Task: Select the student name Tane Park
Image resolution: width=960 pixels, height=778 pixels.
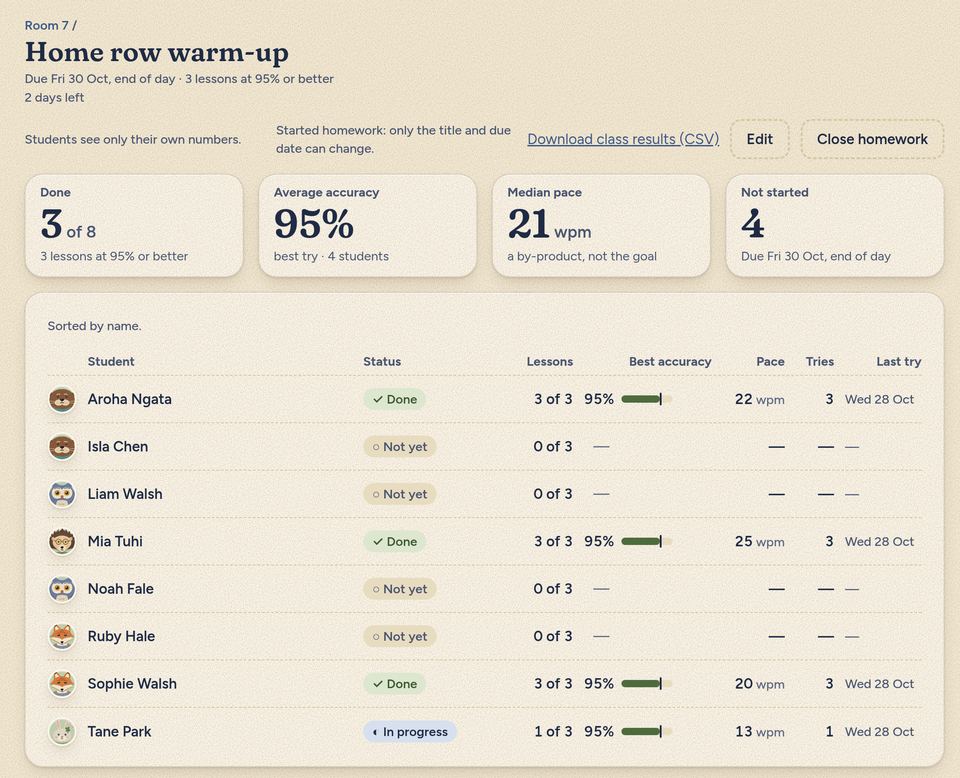Action: click(x=119, y=731)
